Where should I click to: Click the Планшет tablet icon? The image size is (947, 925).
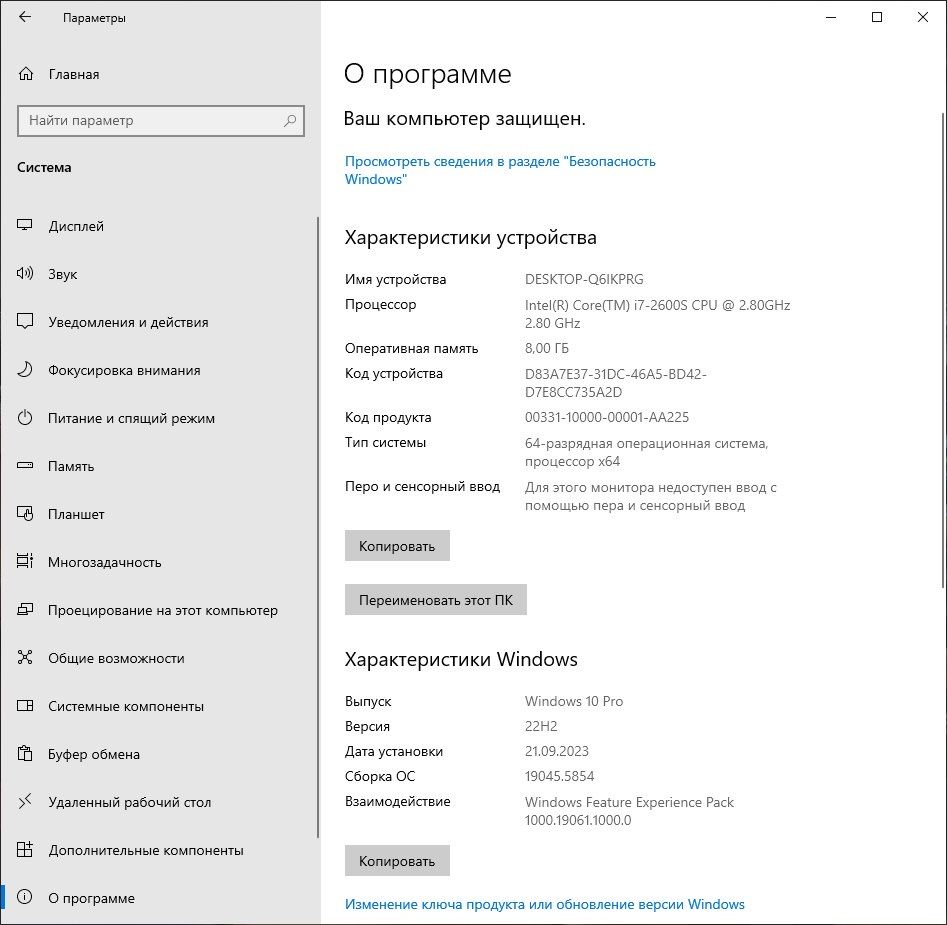coord(25,513)
